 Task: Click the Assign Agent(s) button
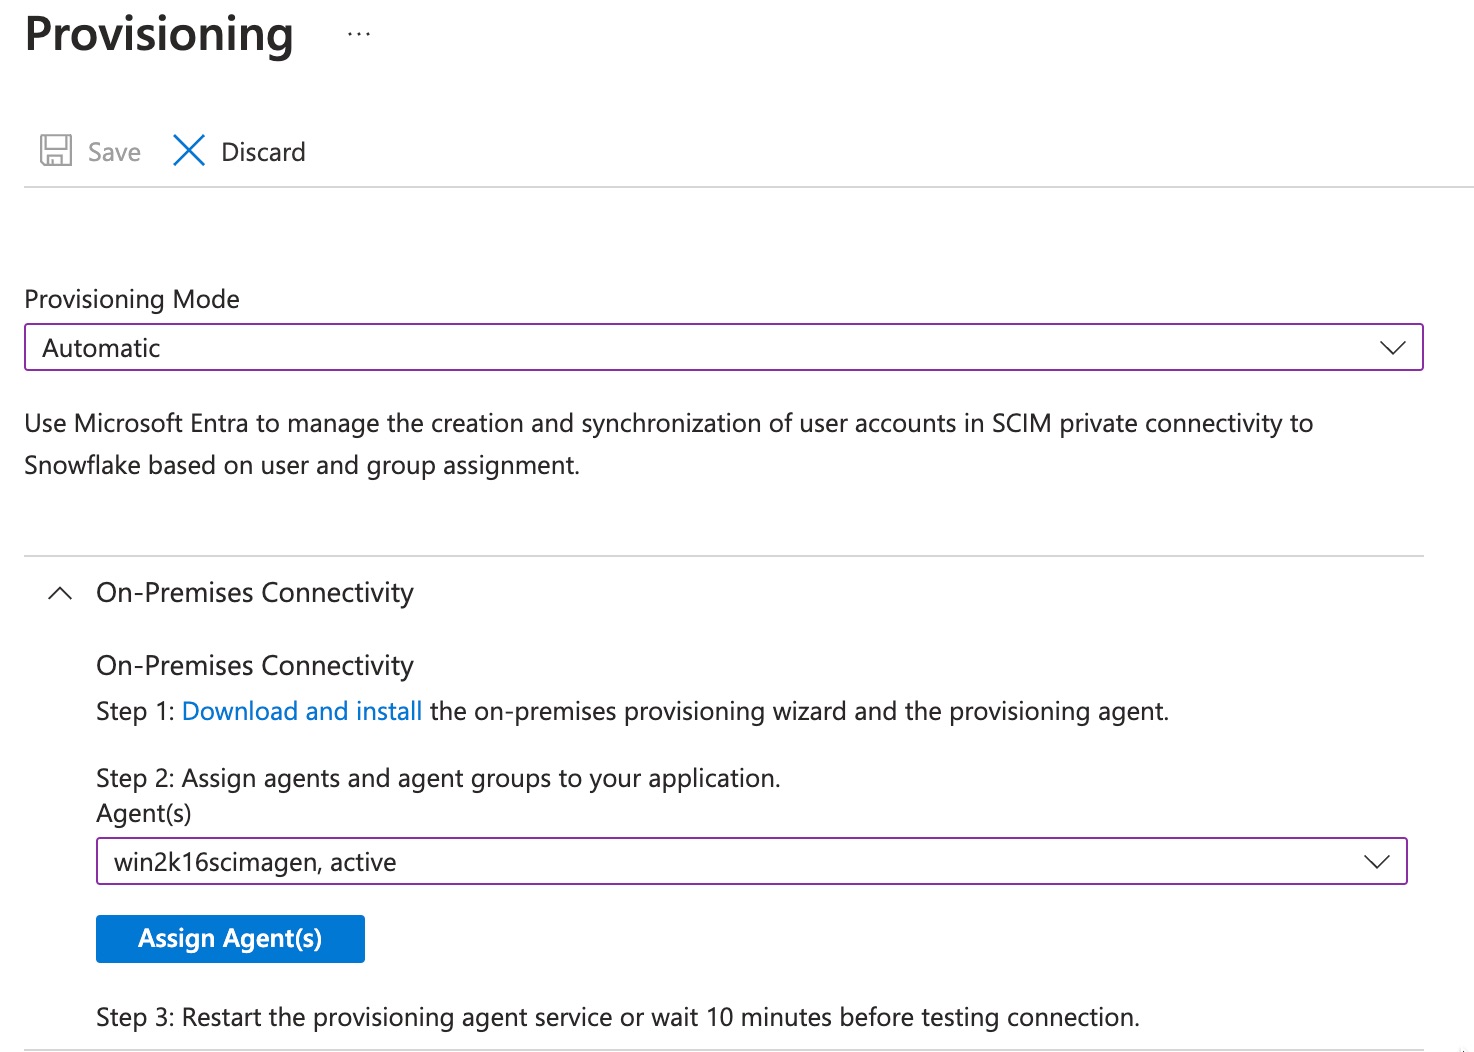(x=229, y=938)
